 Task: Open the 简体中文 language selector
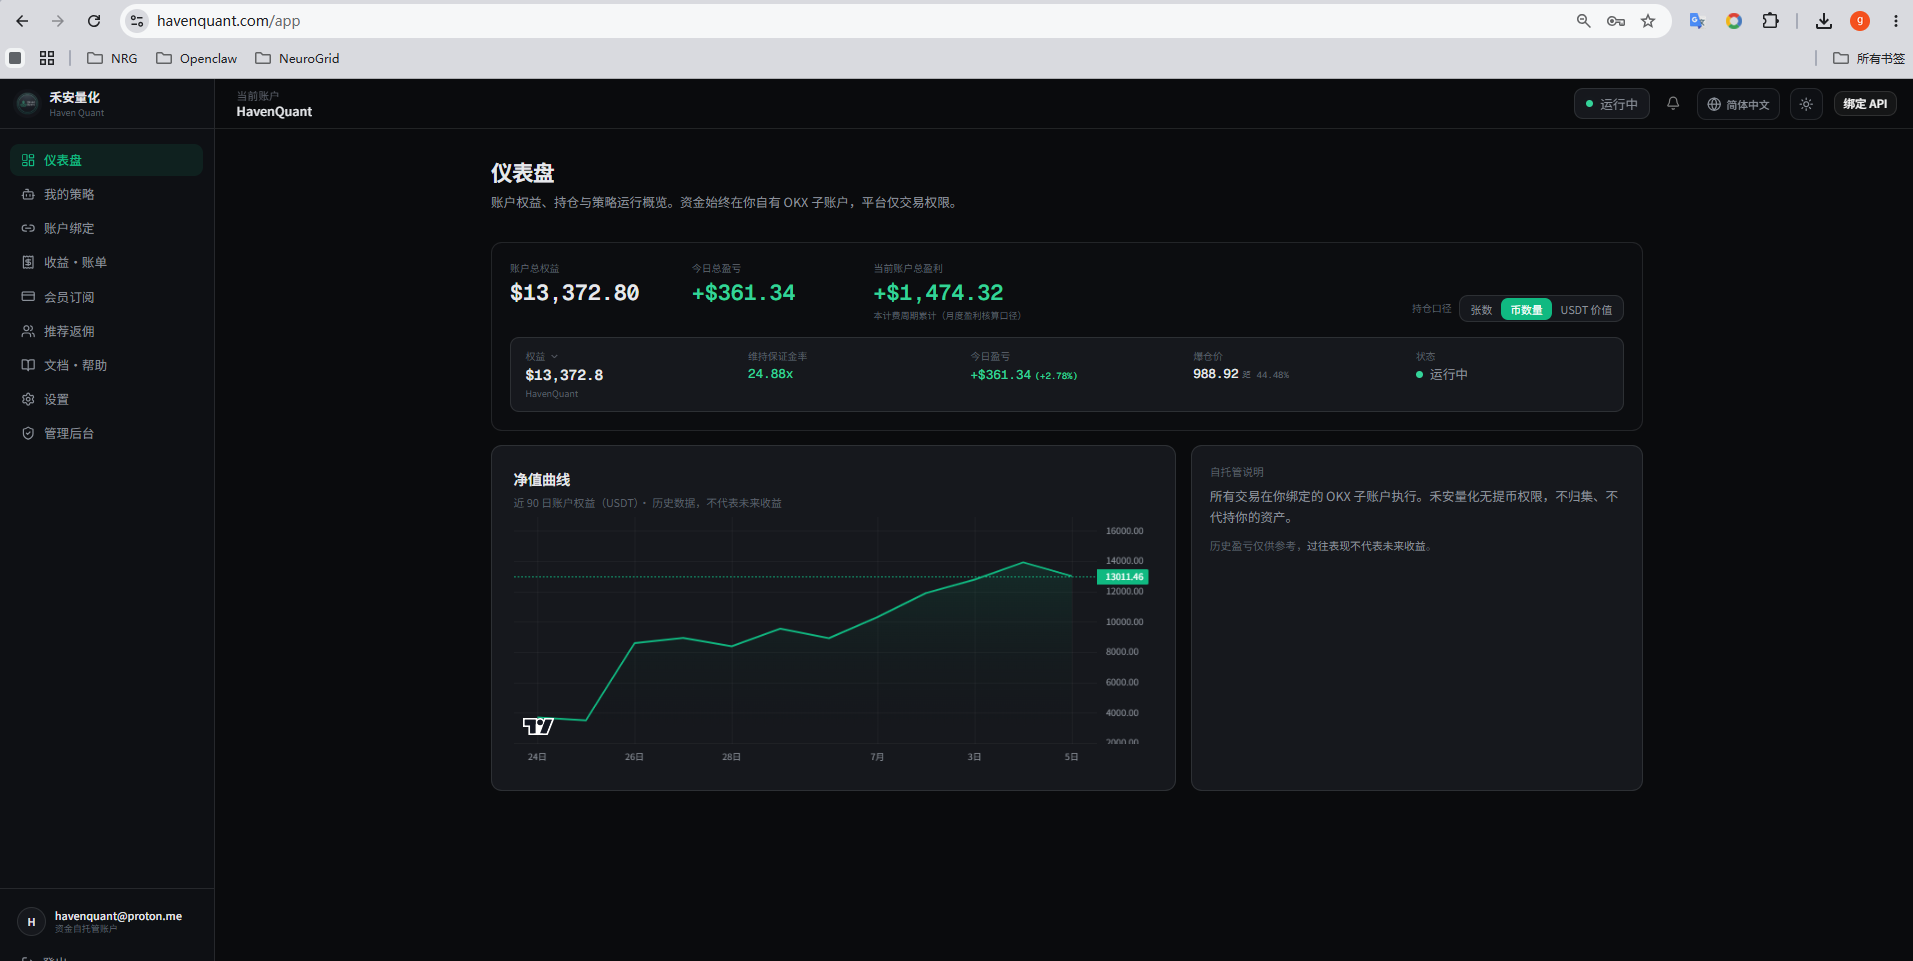[1738, 104]
